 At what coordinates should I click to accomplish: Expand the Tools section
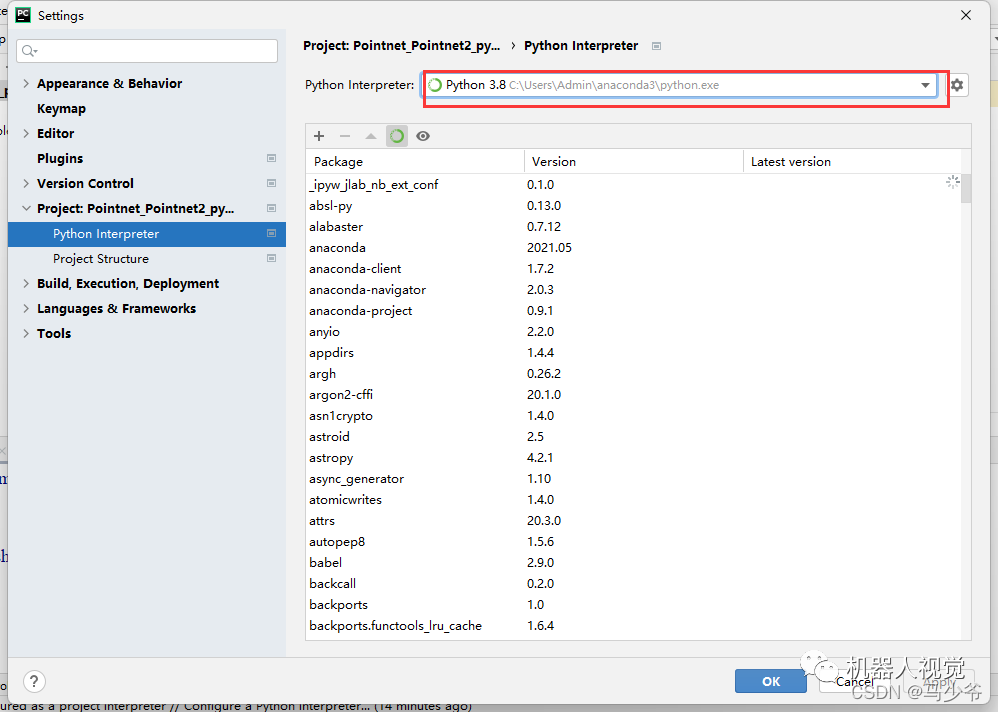[x=26, y=333]
